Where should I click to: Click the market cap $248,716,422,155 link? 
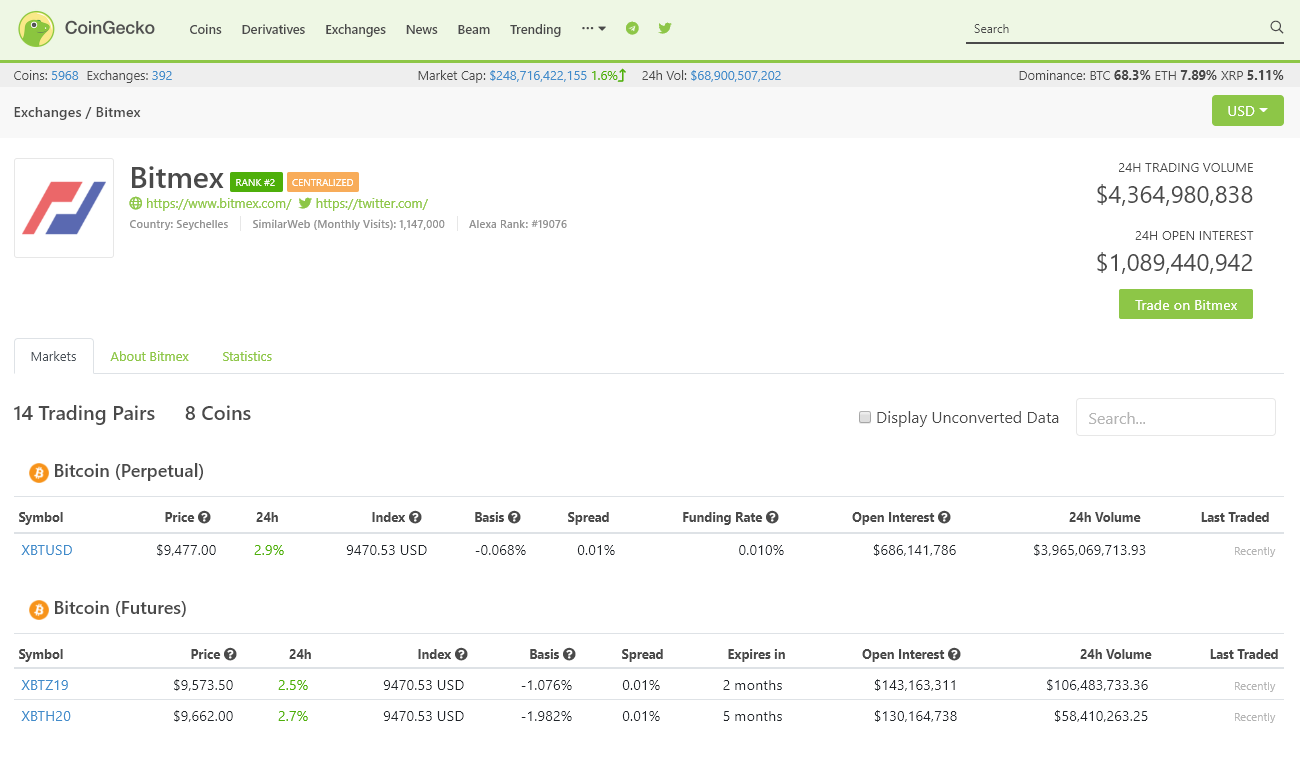[x=538, y=75]
